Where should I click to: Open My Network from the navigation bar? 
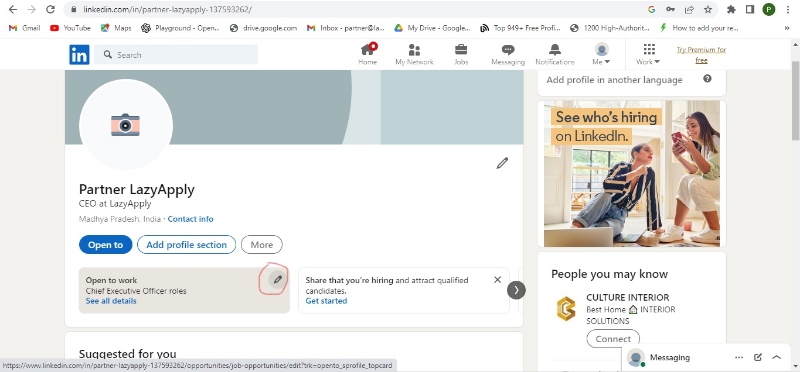click(414, 55)
